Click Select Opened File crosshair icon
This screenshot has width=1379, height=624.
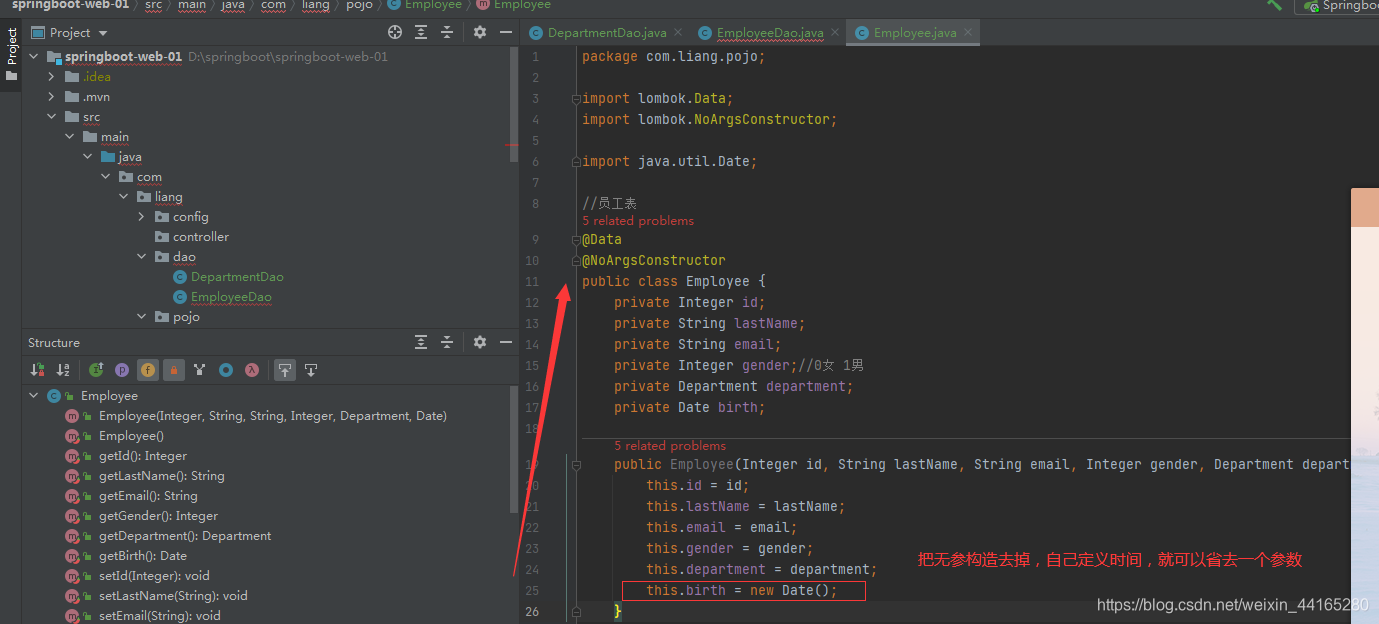395,32
